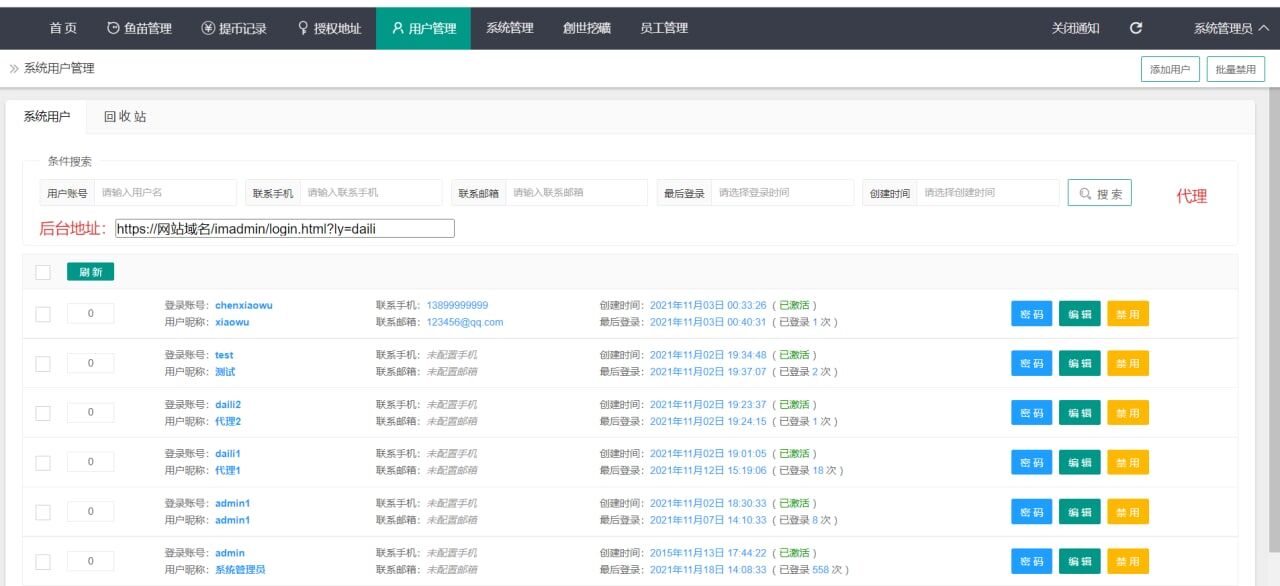Click the 后台地址 URL text box

285,229
